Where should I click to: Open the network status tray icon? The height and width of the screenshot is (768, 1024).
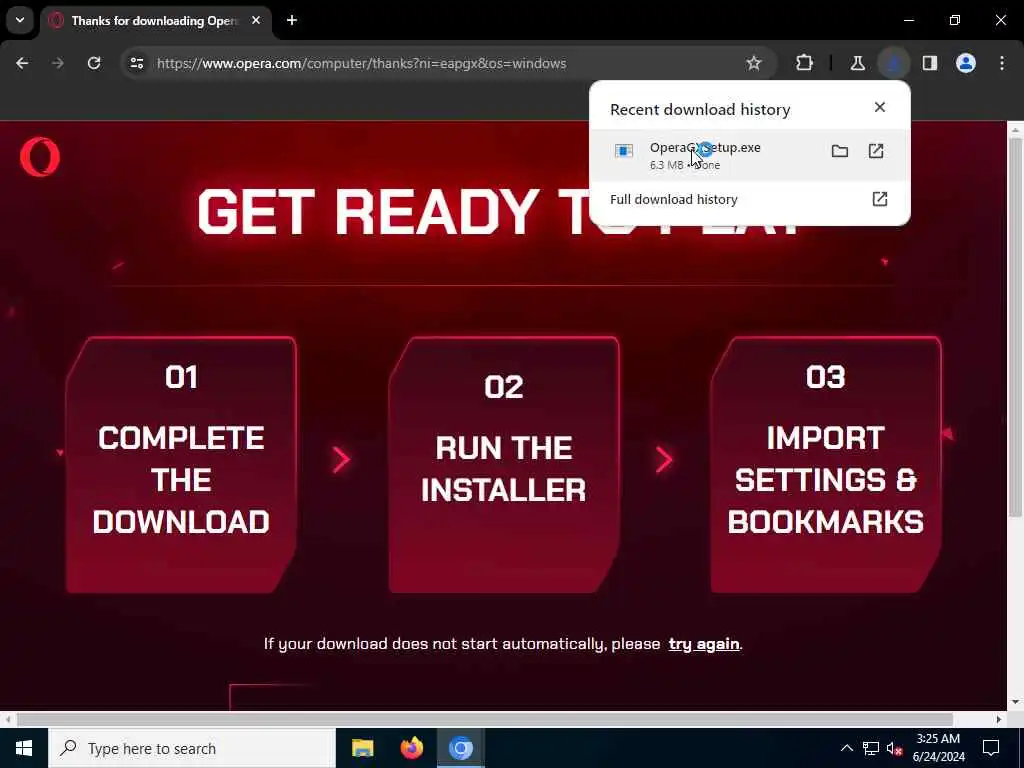tap(871, 748)
